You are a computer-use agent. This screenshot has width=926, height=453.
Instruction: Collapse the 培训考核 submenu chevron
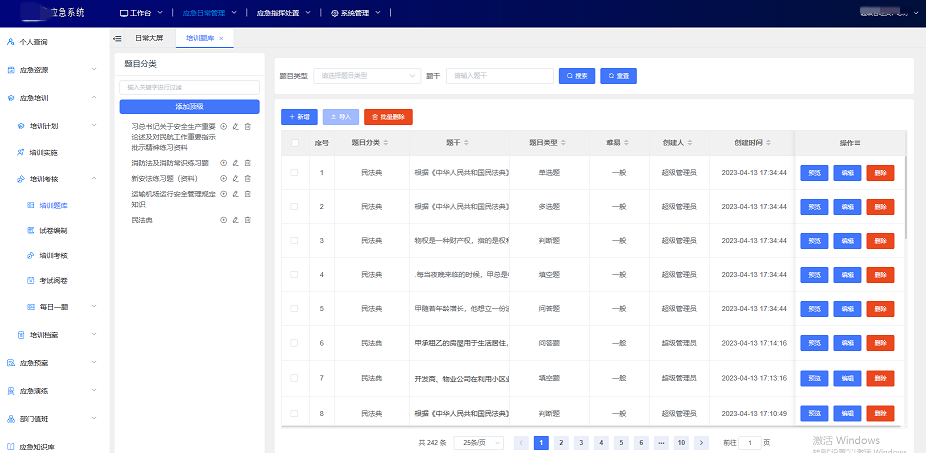pyautogui.click(x=94, y=178)
